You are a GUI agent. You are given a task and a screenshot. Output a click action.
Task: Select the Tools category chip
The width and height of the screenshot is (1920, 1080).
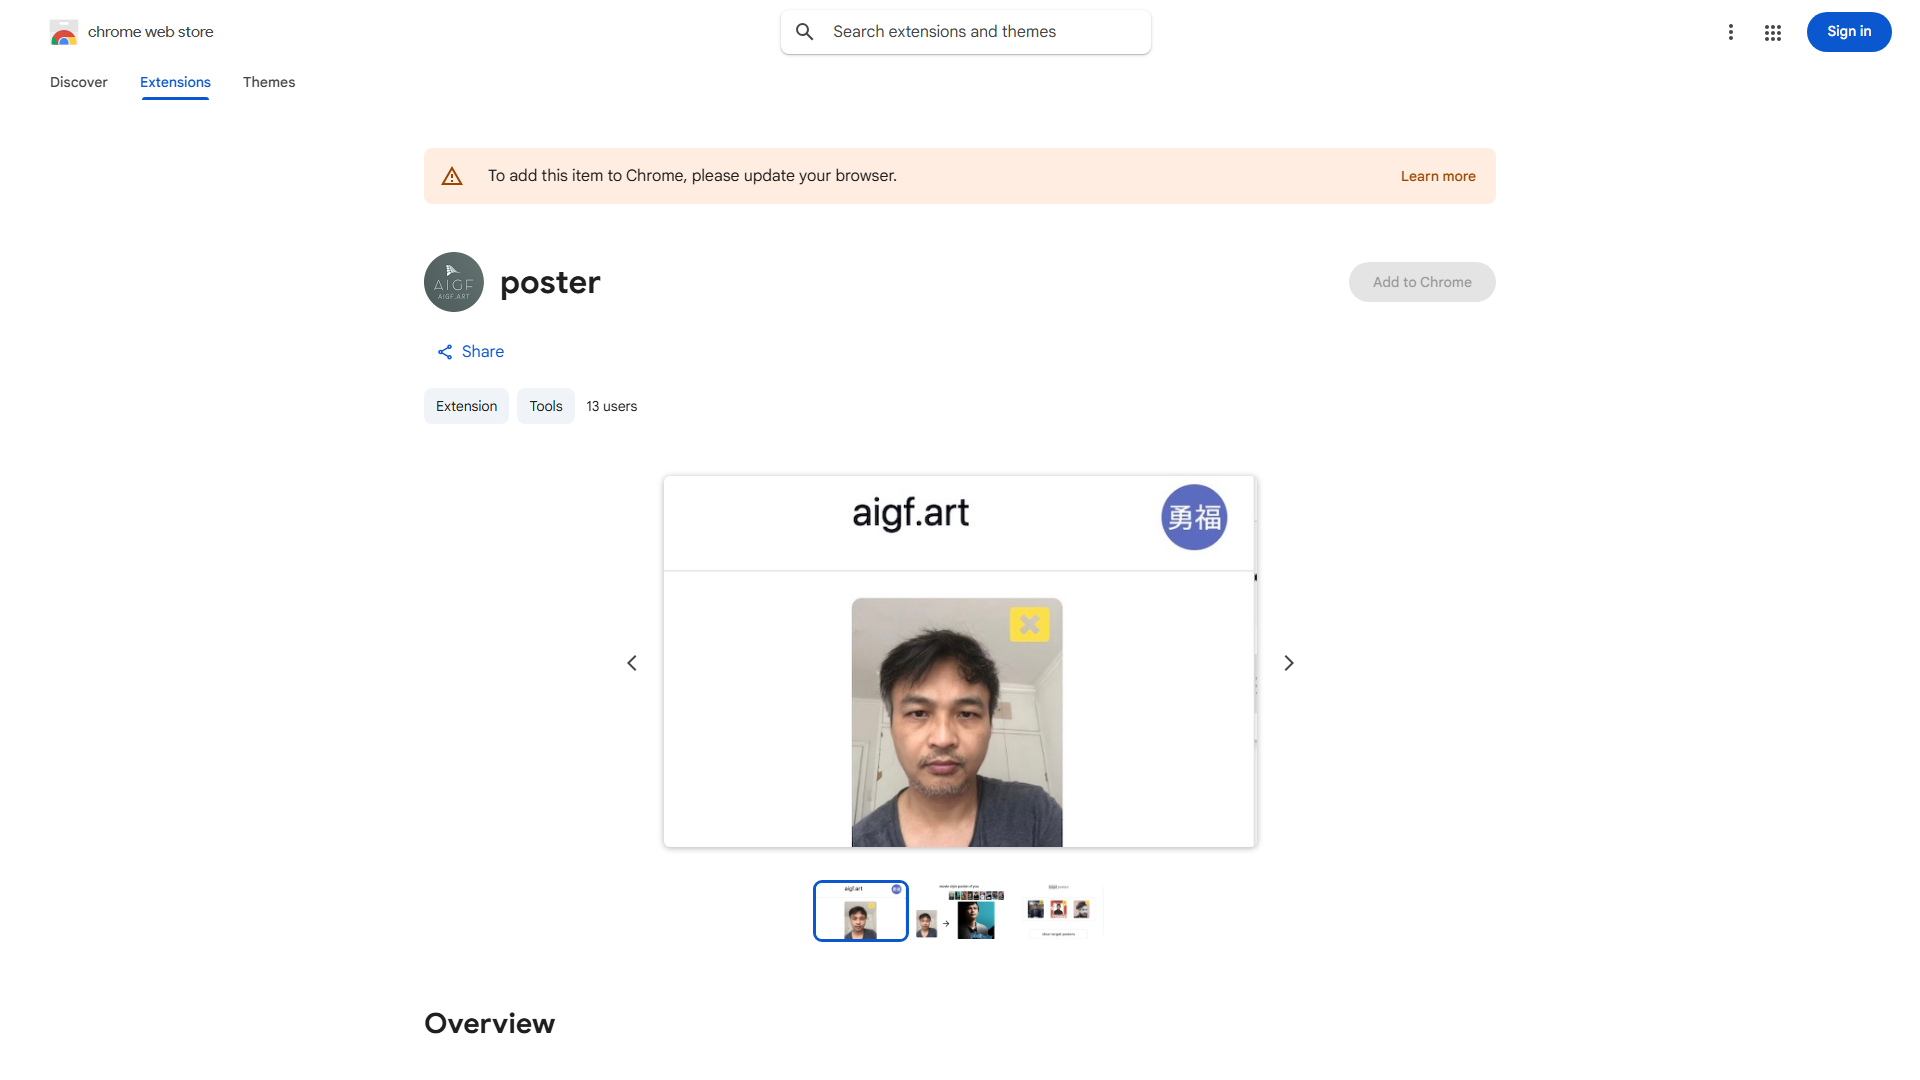coord(545,406)
